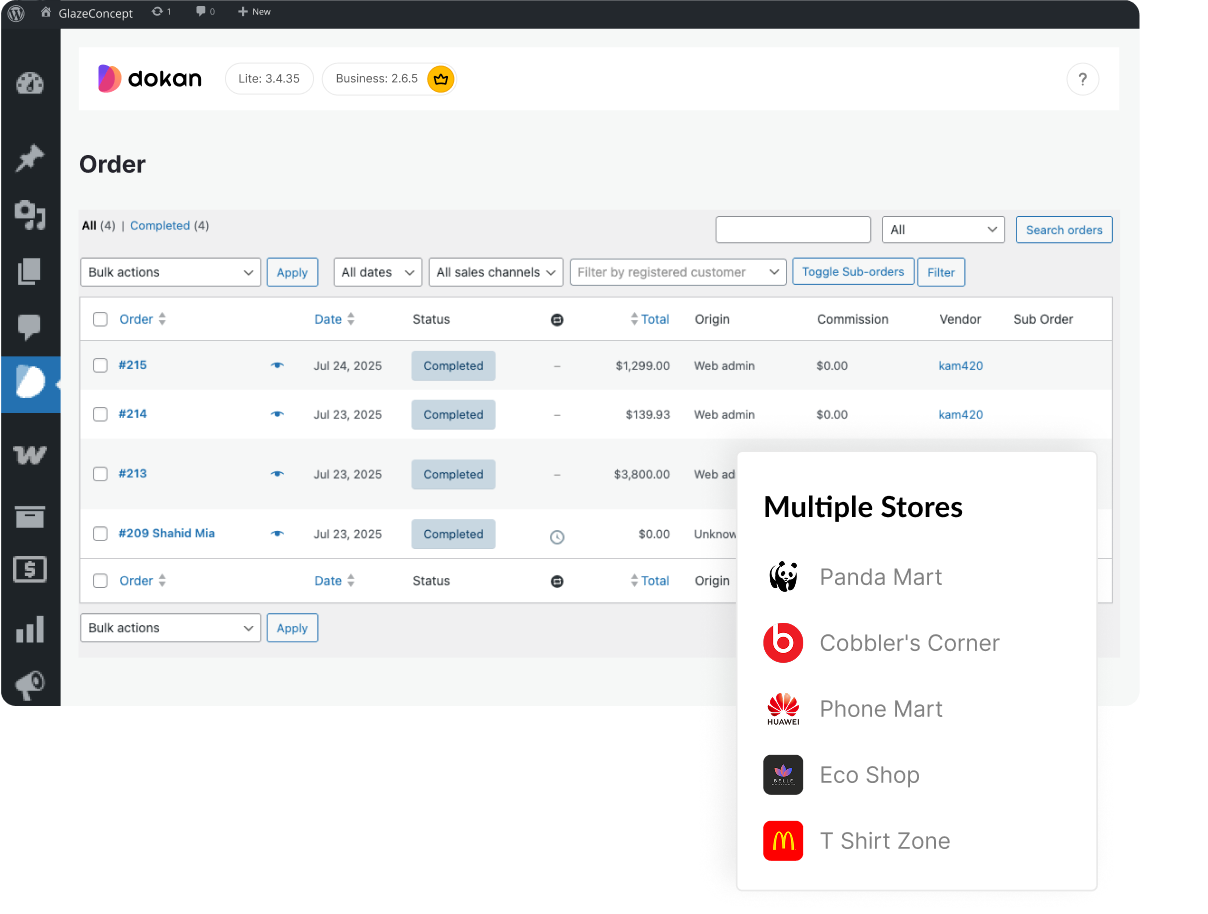Open the top Bulk actions dropdown
This screenshot has height=914, width=1208.
click(x=170, y=272)
